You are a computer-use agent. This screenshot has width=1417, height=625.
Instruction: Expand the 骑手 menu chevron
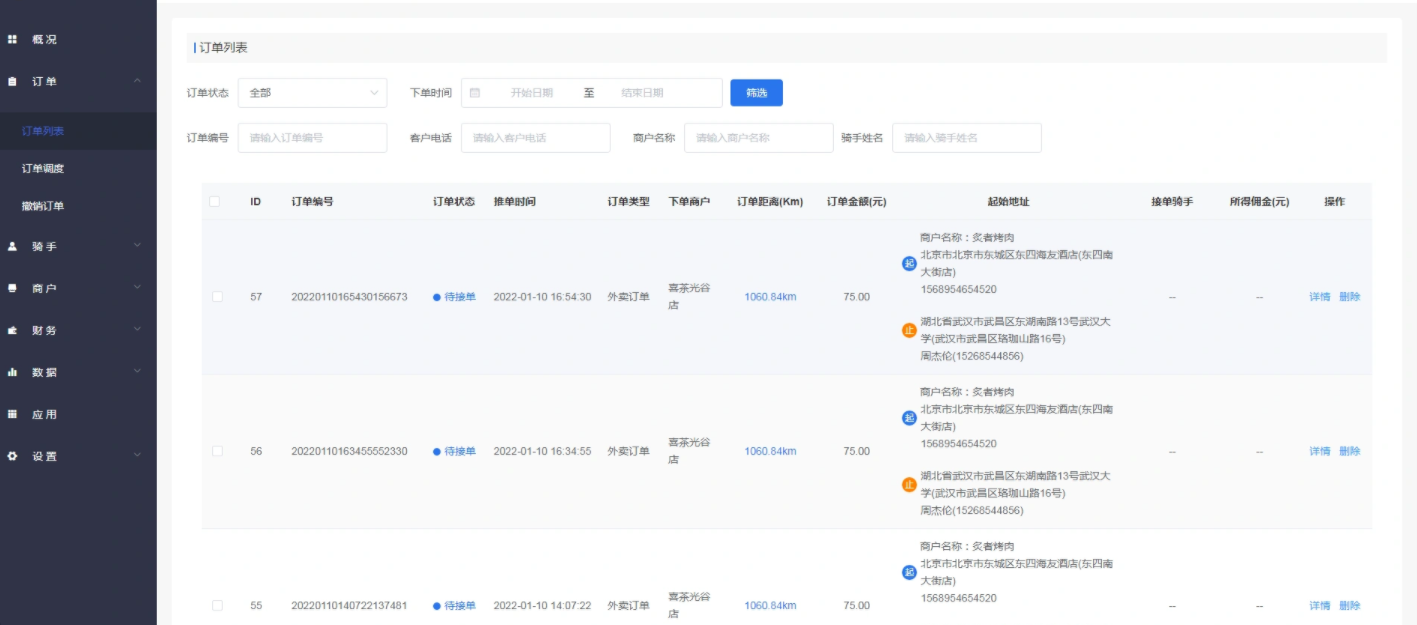pos(137,246)
